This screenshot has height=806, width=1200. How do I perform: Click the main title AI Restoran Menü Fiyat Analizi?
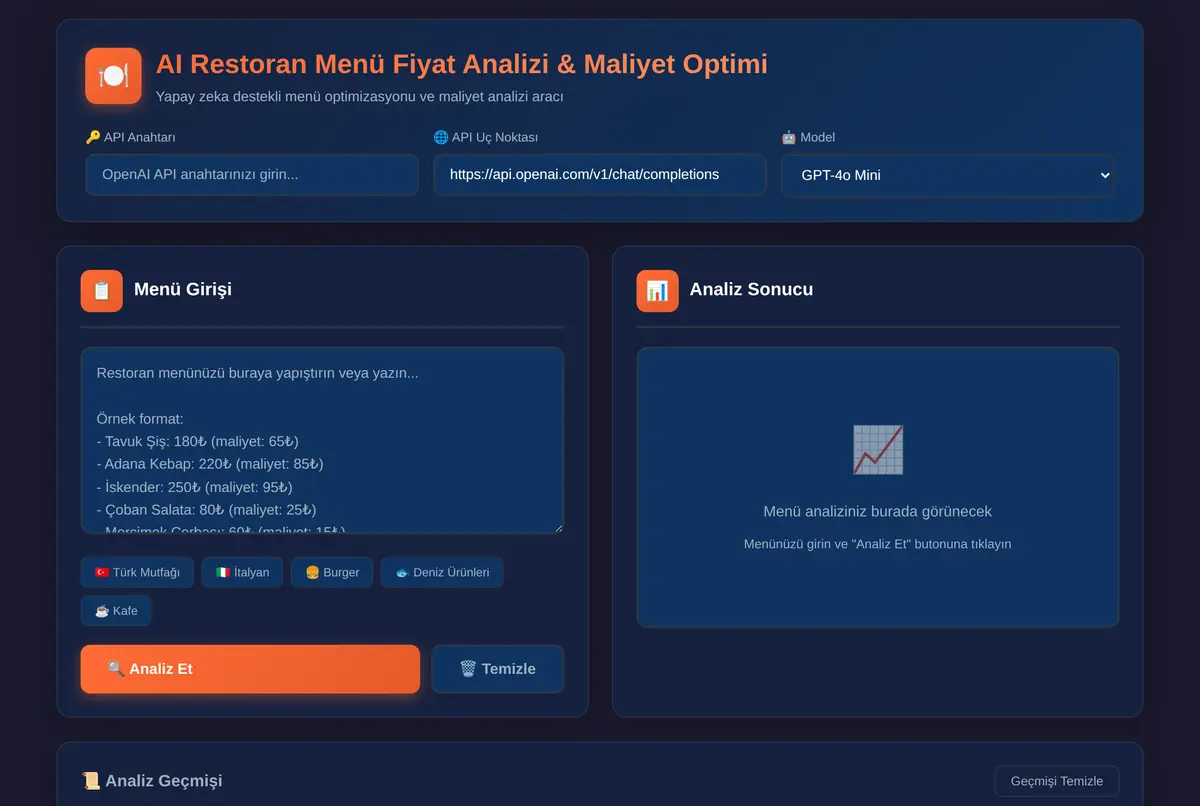[462, 65]
